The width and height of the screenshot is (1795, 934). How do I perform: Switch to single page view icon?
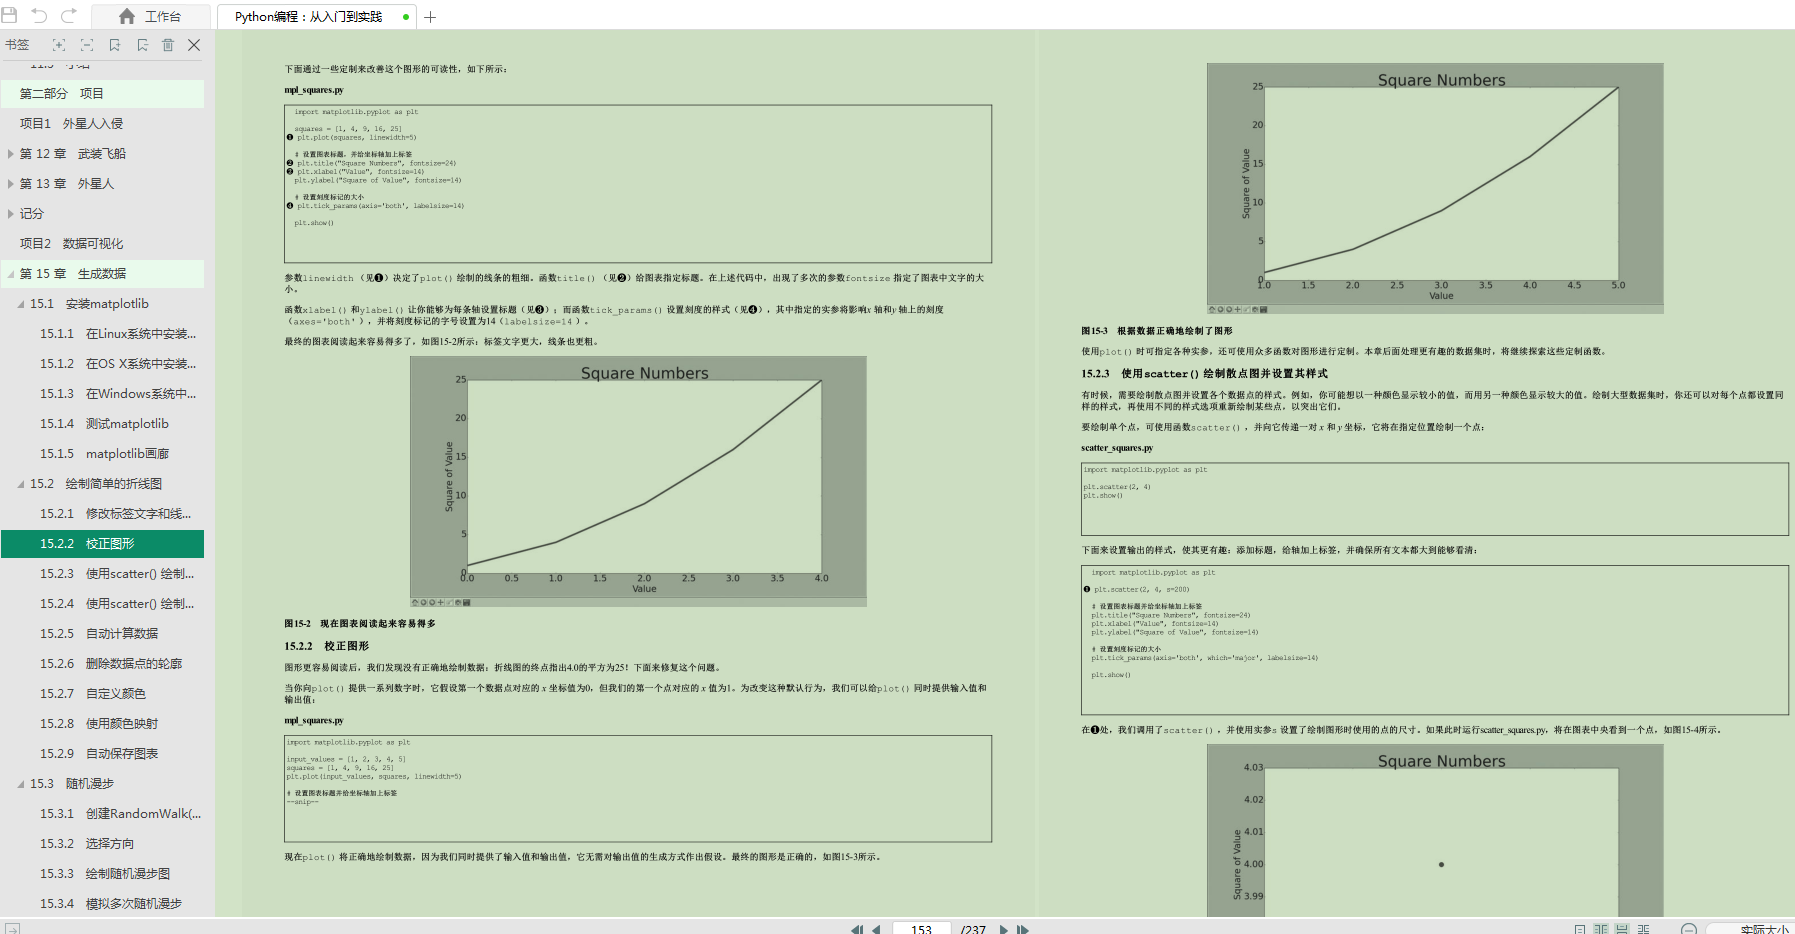1579,929
